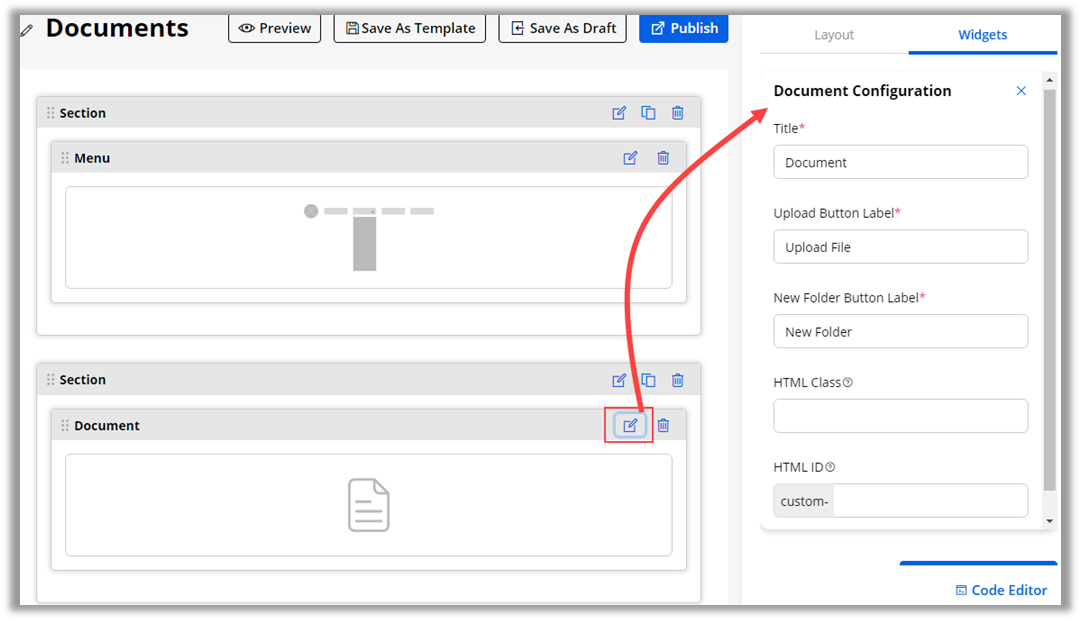
Task: Click the HTML Class help icon
Action: [848, 382]
